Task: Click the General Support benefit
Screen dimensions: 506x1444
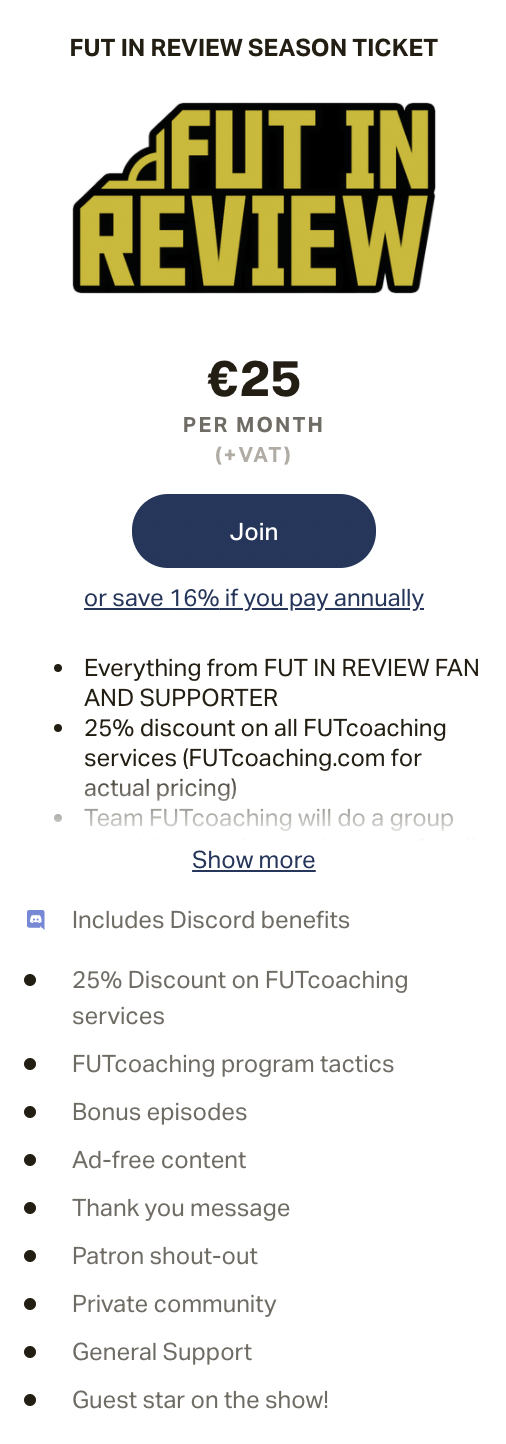Action: click(x=162, y=1352)
